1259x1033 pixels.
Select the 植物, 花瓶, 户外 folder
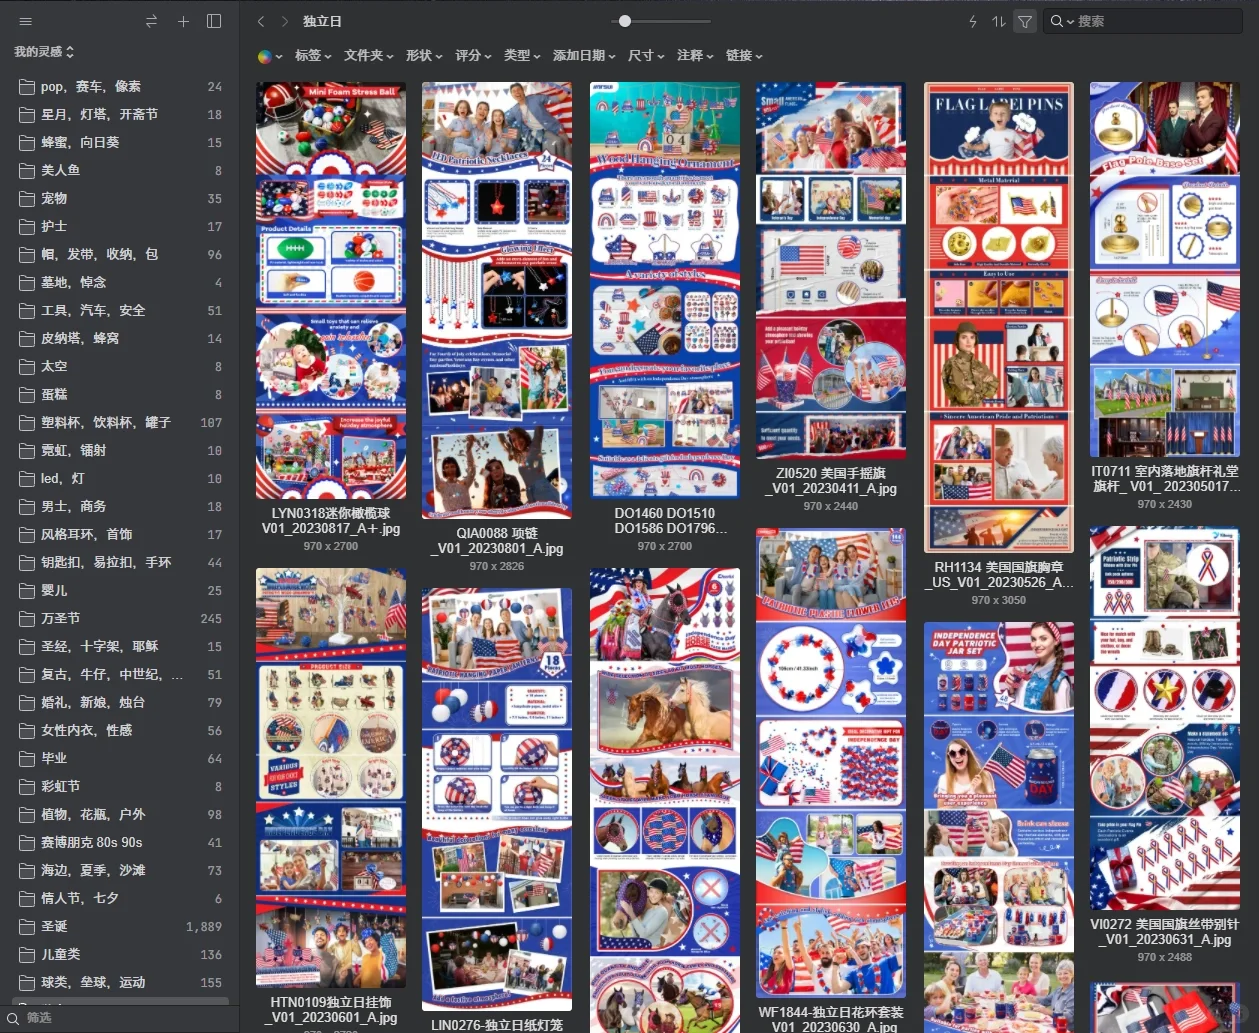[x=120, y=815]
